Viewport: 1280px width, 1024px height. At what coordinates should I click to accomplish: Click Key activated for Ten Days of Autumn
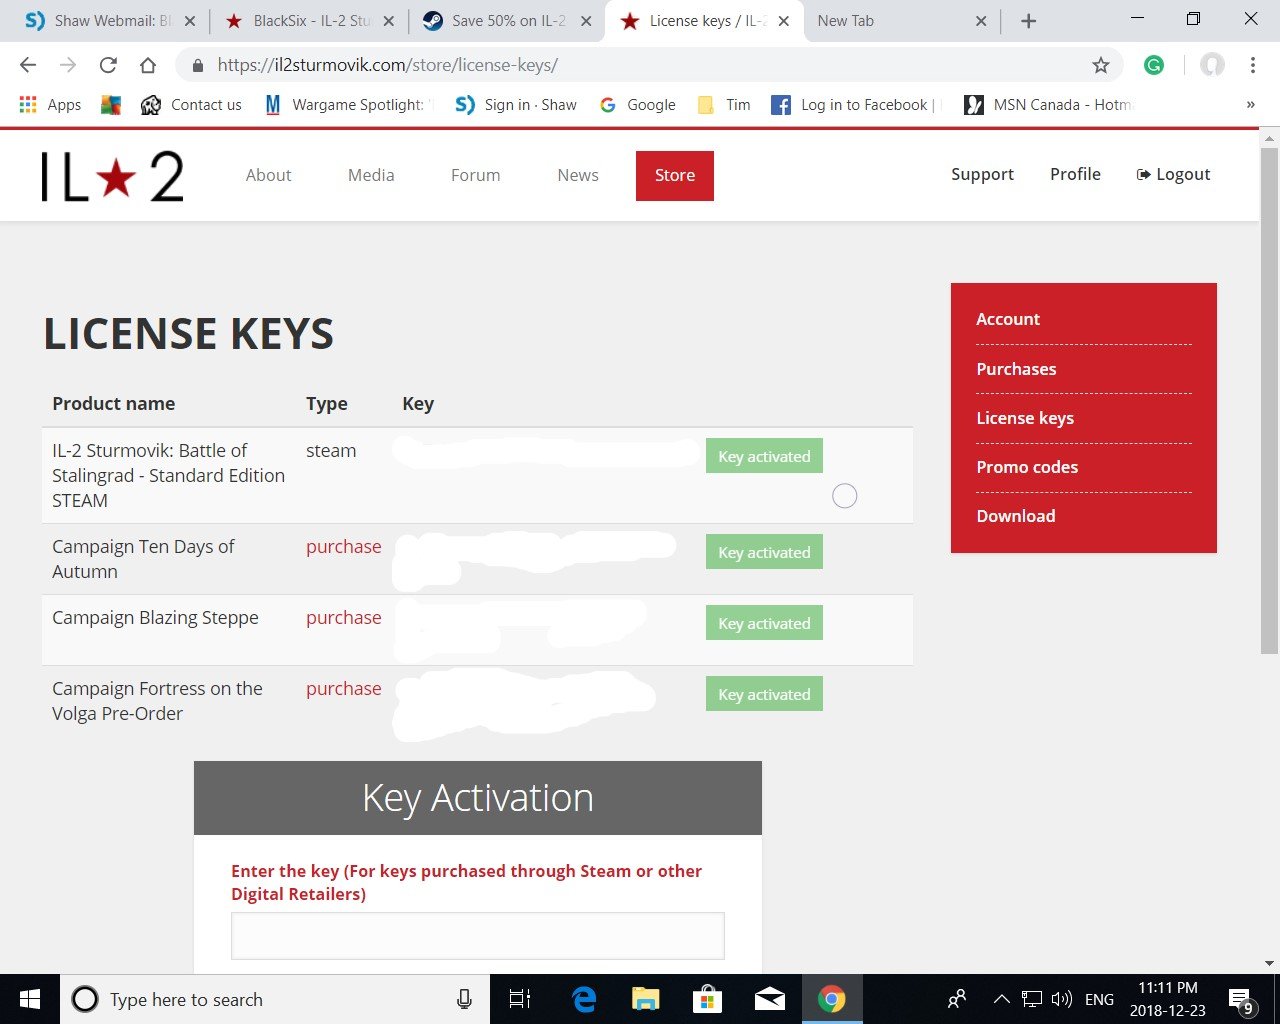click(x=764, y=552)
